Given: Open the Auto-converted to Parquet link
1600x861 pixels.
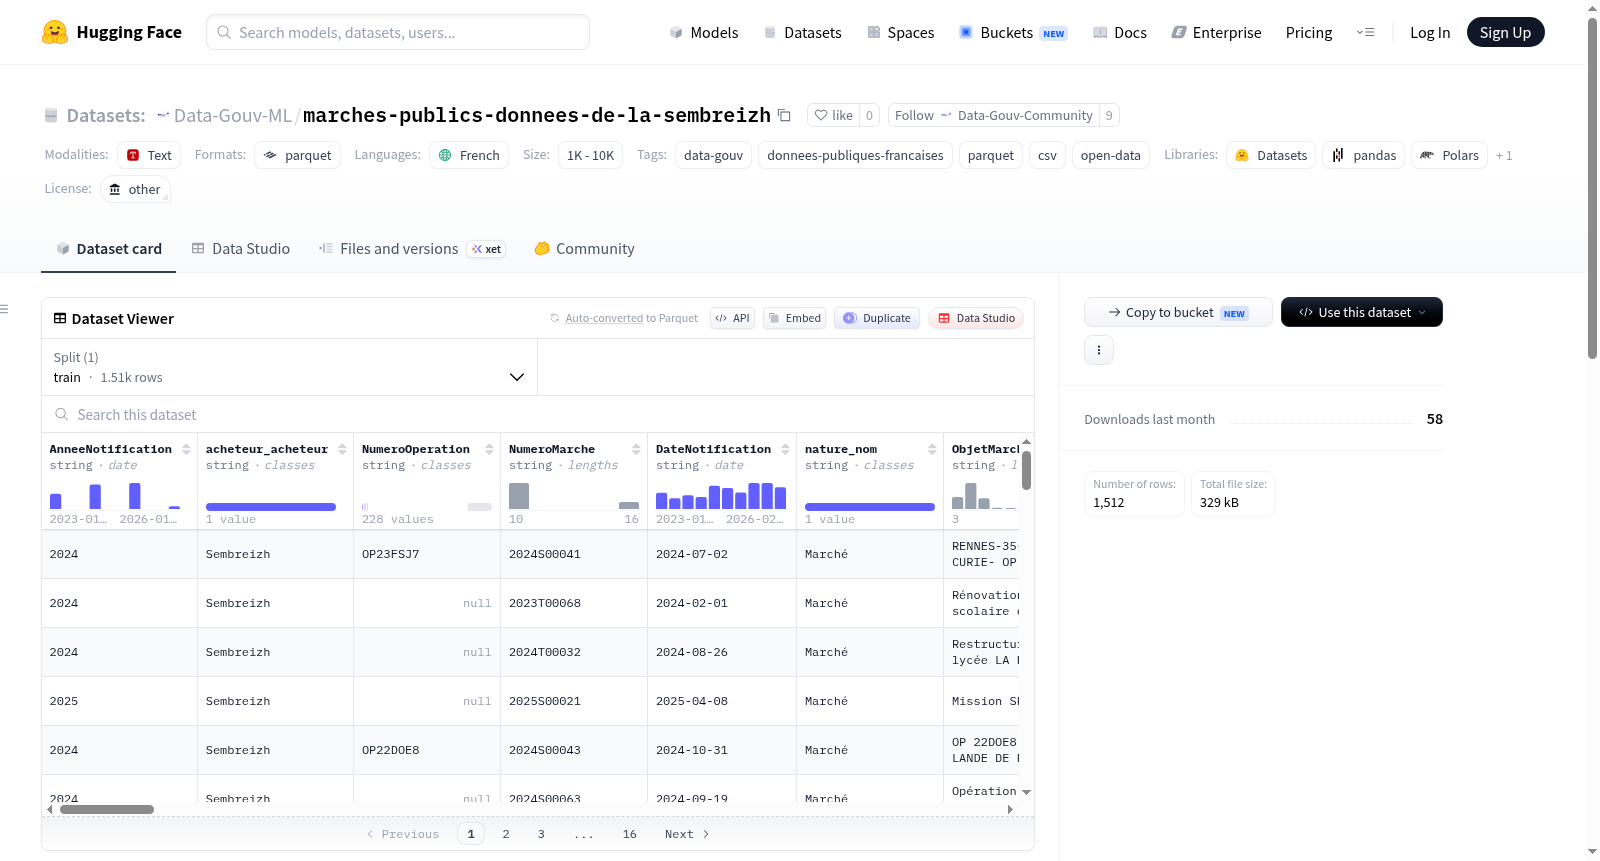Looking at the screenshot, I should point(631,318).
